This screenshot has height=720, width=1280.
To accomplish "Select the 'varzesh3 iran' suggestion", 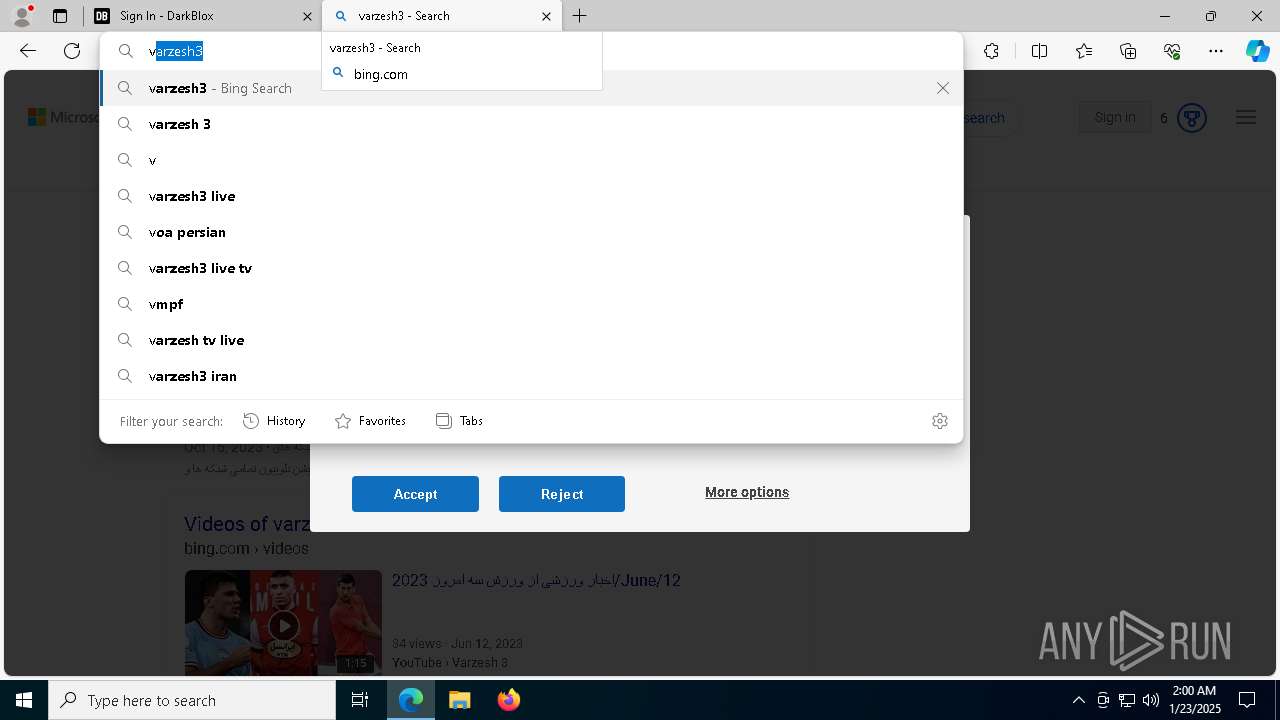I will (531, 376).
